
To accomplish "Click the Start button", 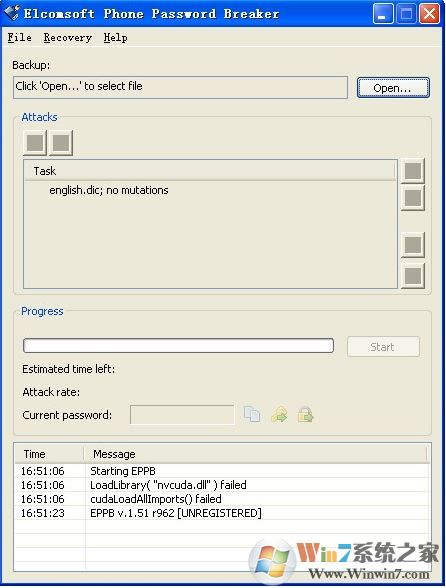I will (x=383, y=347).
